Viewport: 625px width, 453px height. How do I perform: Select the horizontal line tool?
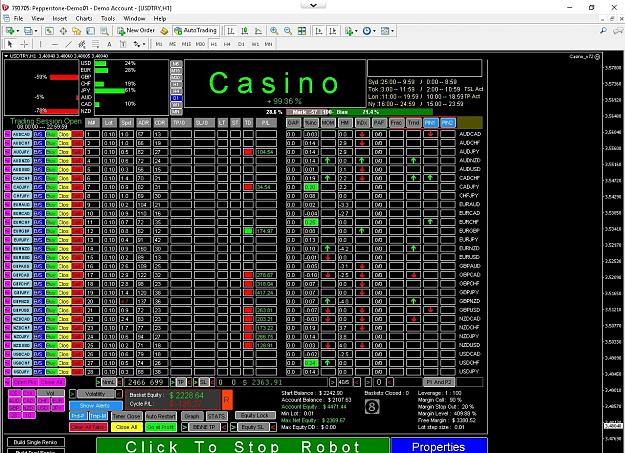pos(55,44)
